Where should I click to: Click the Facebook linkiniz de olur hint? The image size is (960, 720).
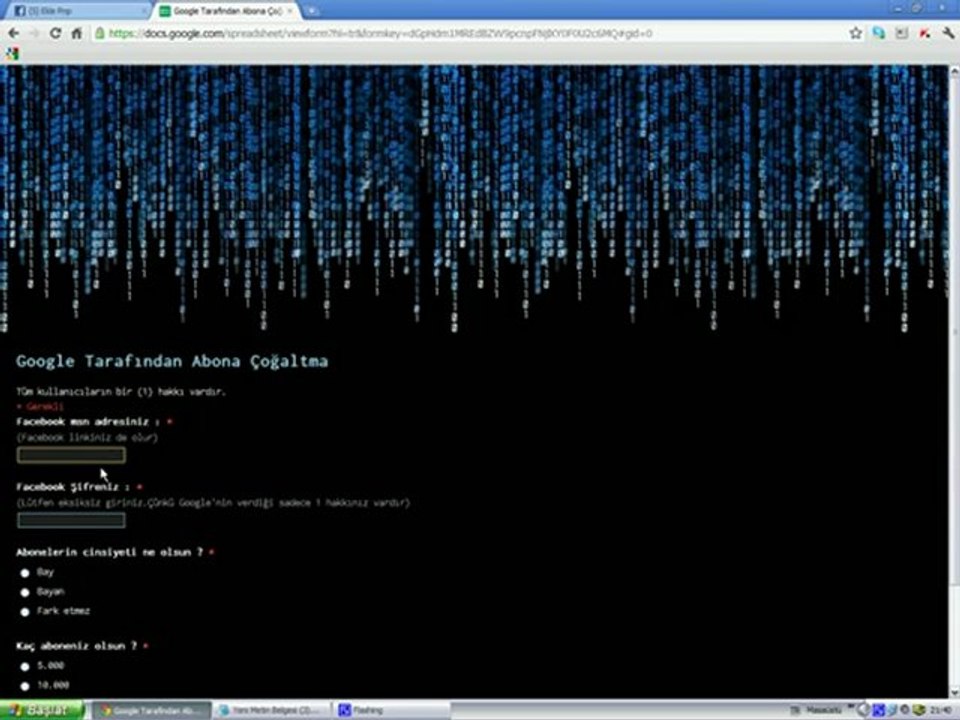(87, 438)
